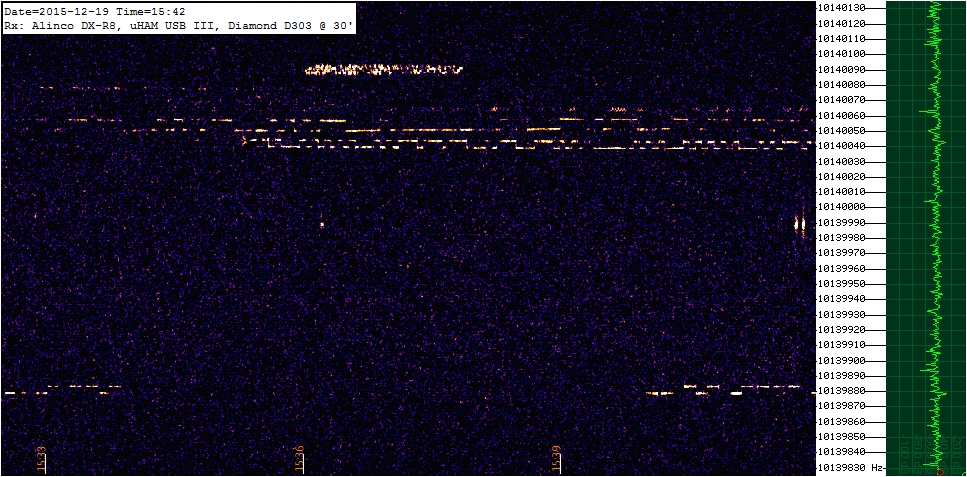Click the 10139880 frequency label
This screenshot has width=967, height=477.
coord(843,391)
